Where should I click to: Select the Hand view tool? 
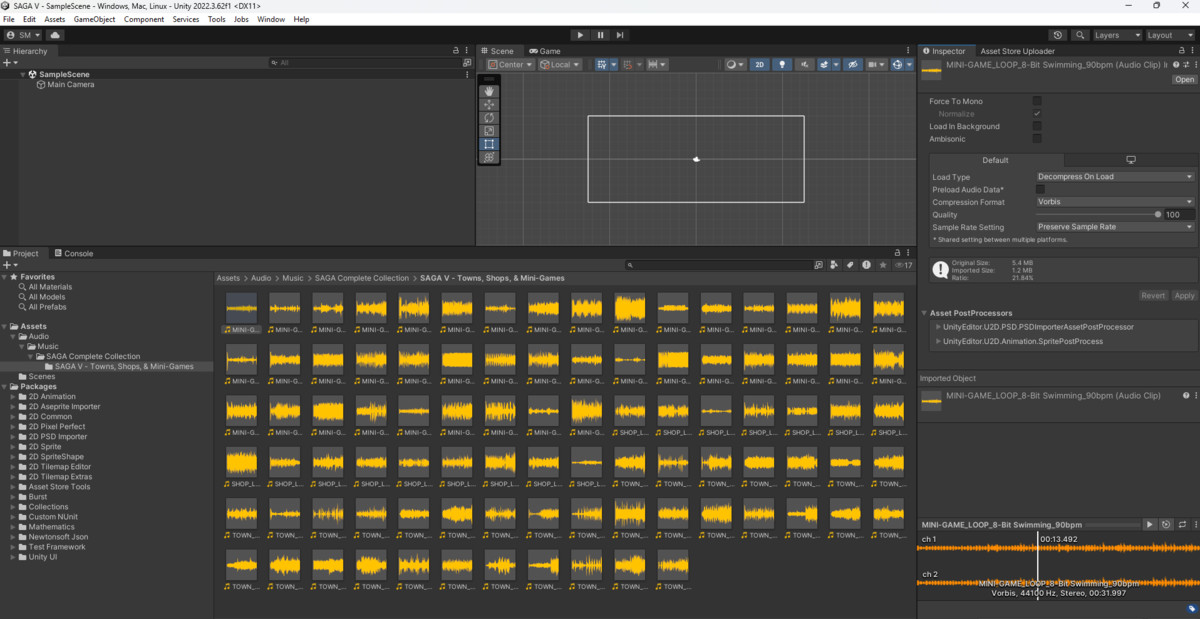[x=489, y=91]
